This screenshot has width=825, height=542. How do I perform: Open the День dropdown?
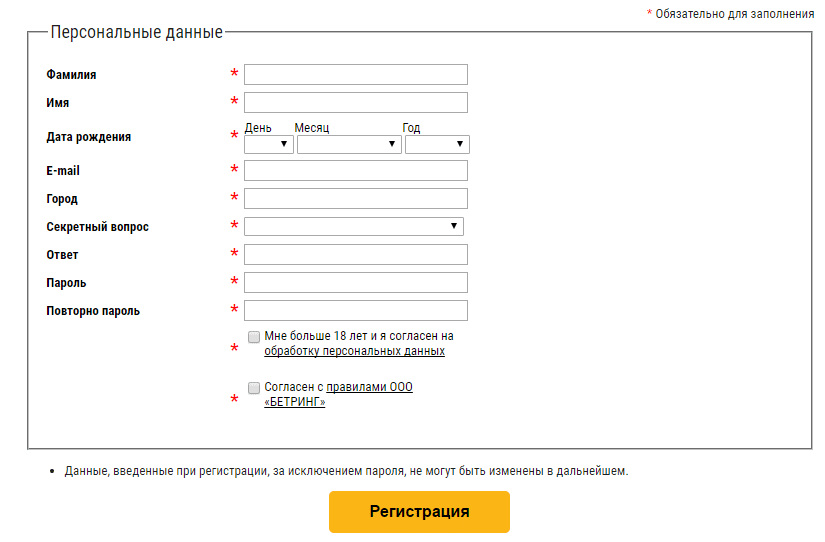(x=269, y=144)
